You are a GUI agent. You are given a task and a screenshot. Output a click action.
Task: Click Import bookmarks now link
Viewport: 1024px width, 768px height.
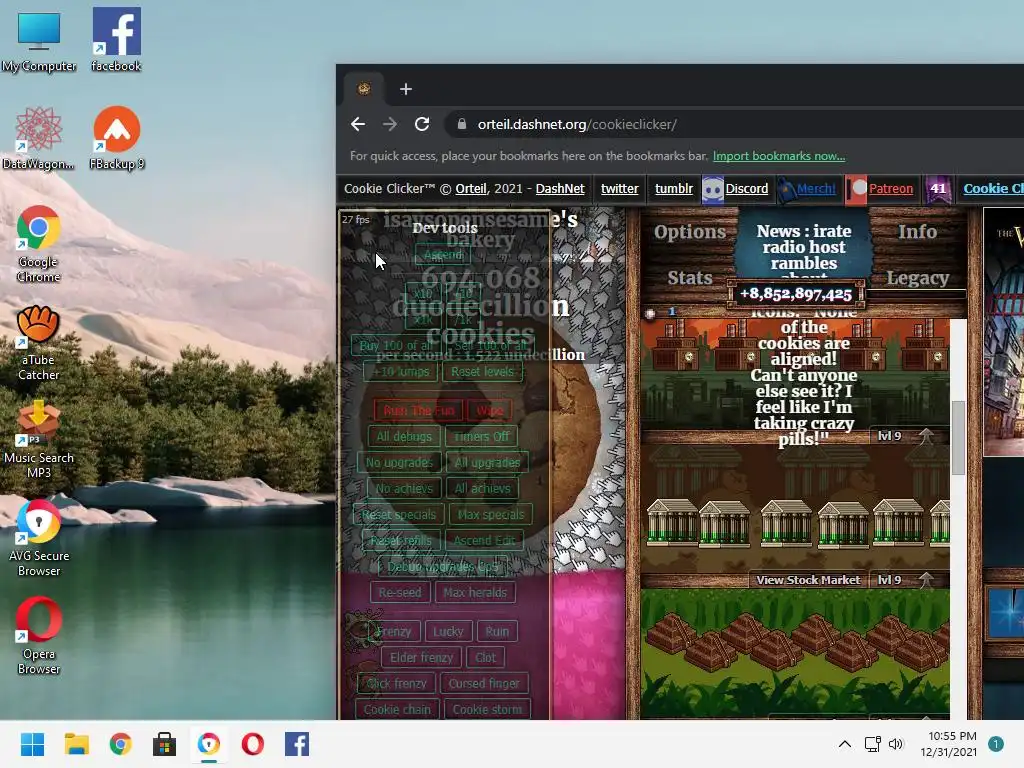[x=778, y=156]
